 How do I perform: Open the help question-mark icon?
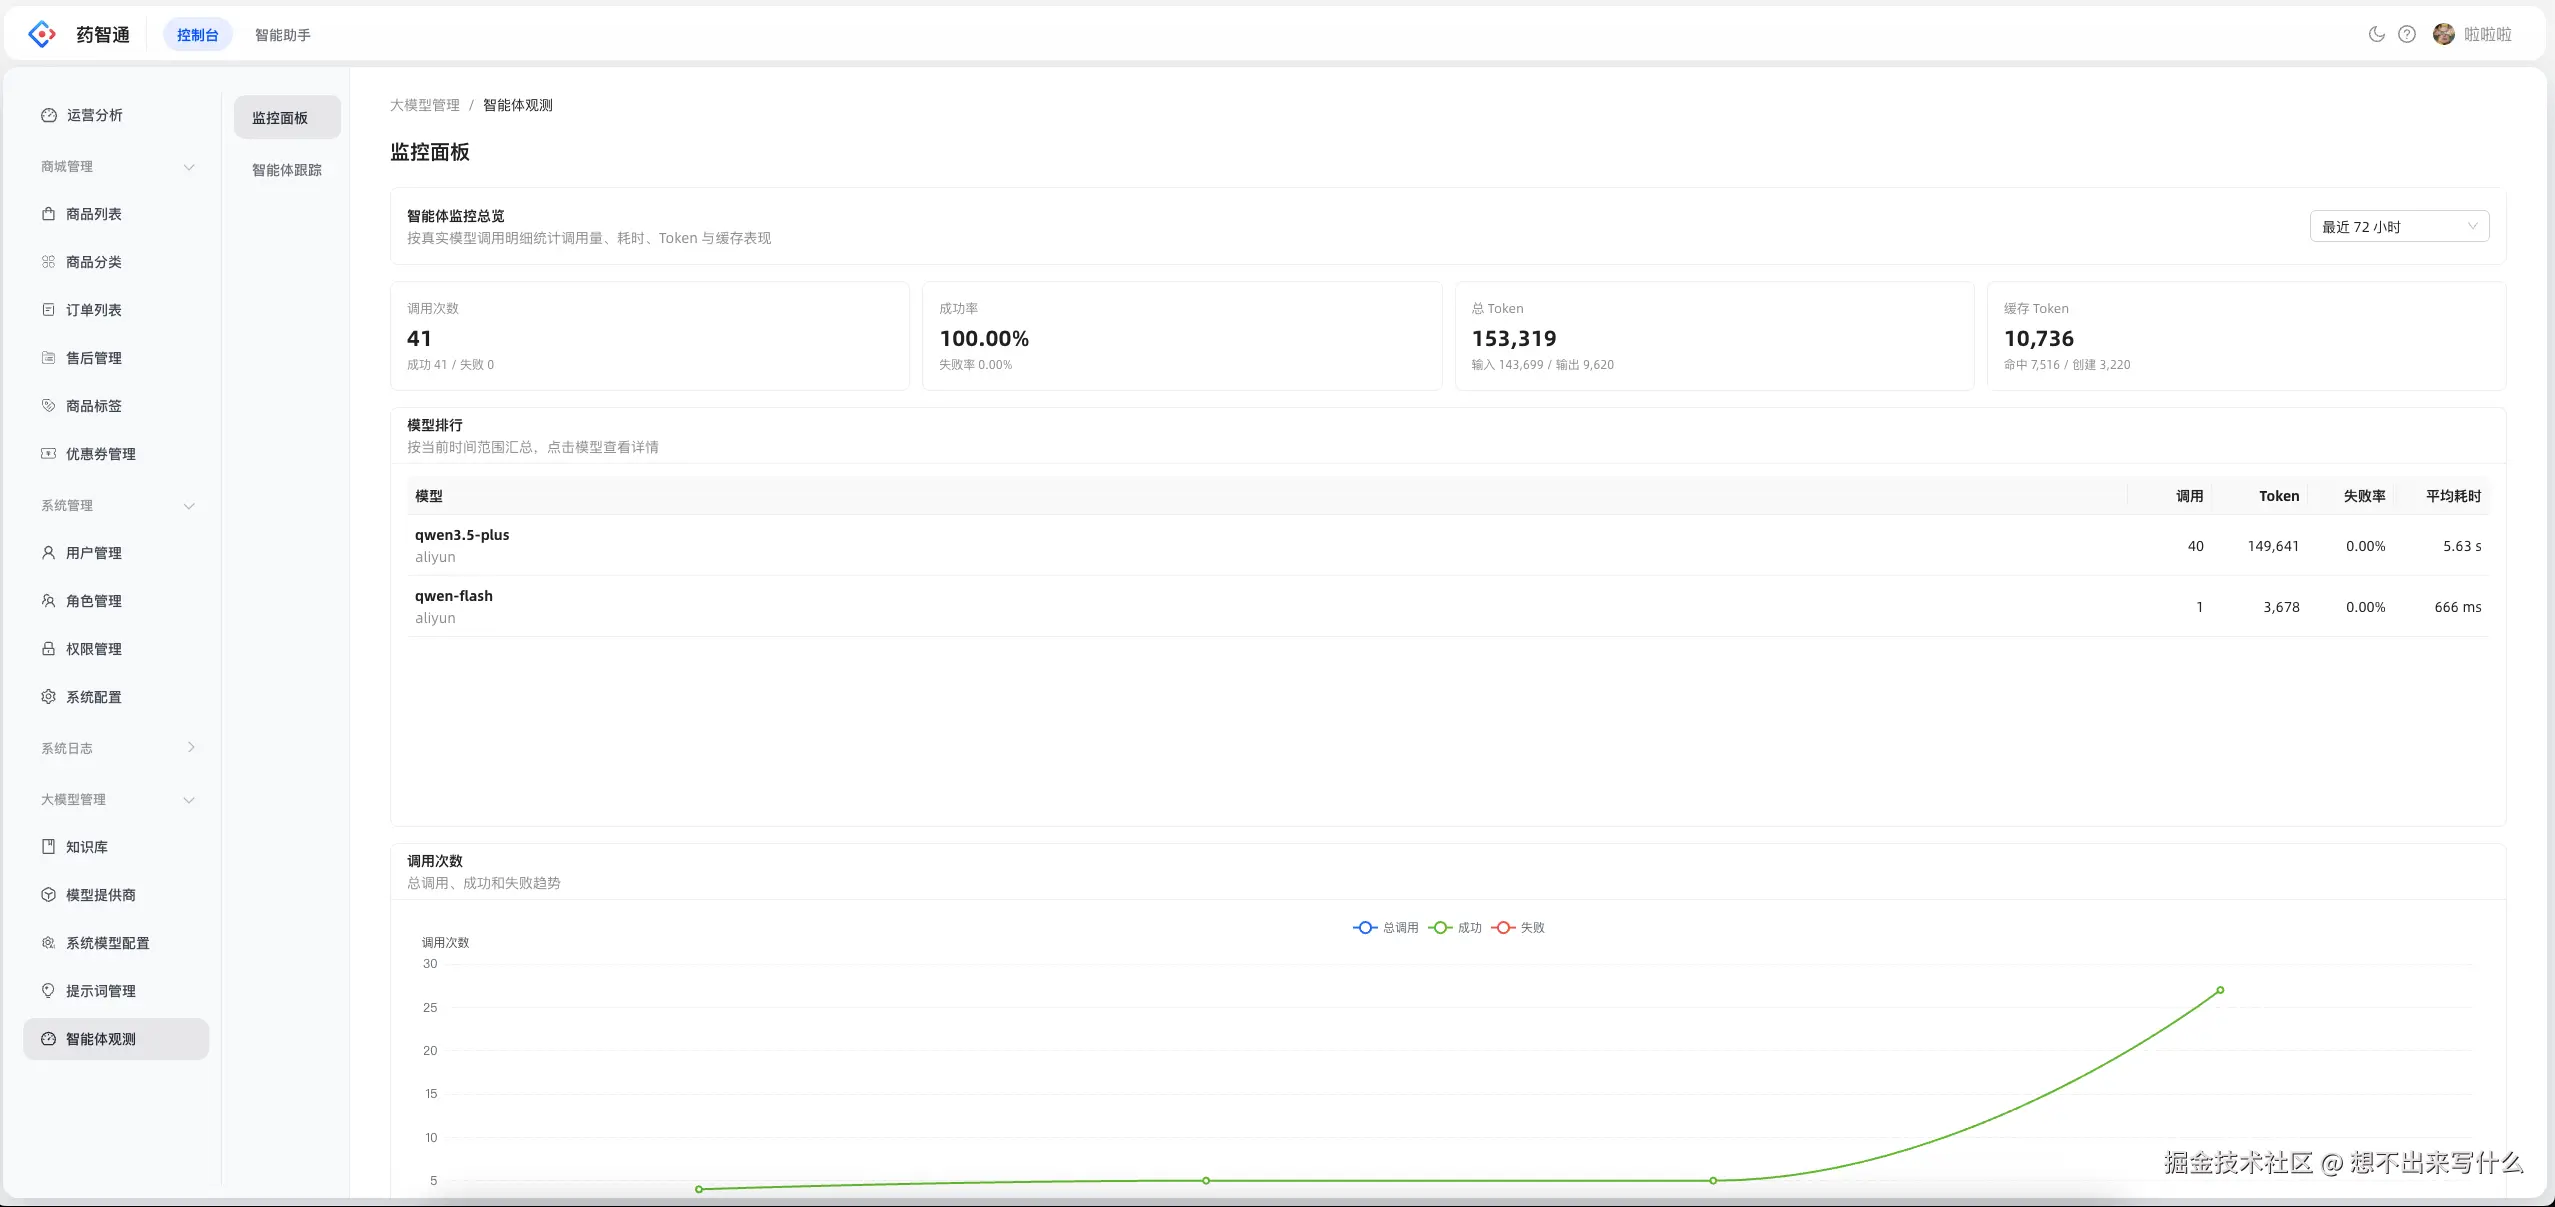[2407, 34]
